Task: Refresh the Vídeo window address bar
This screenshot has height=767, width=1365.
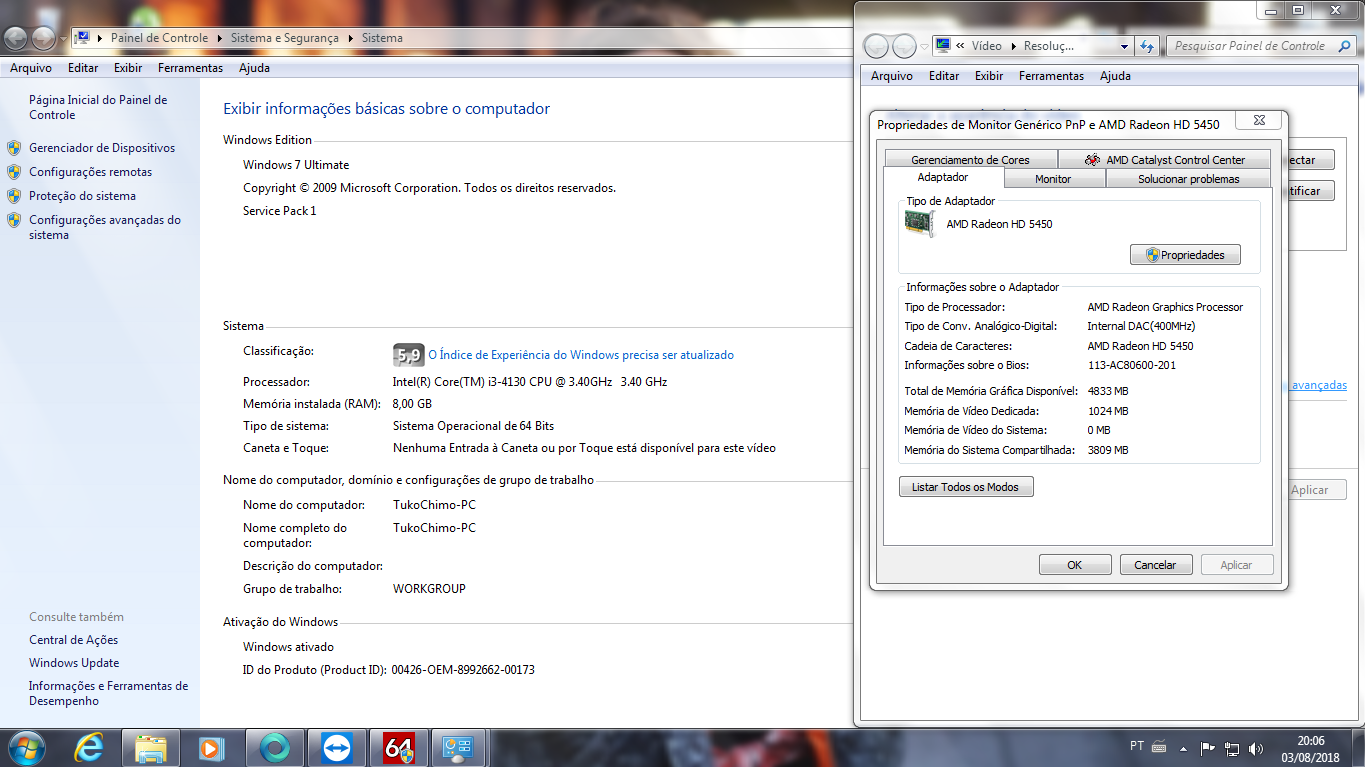Action: (x=1147, y=46)
